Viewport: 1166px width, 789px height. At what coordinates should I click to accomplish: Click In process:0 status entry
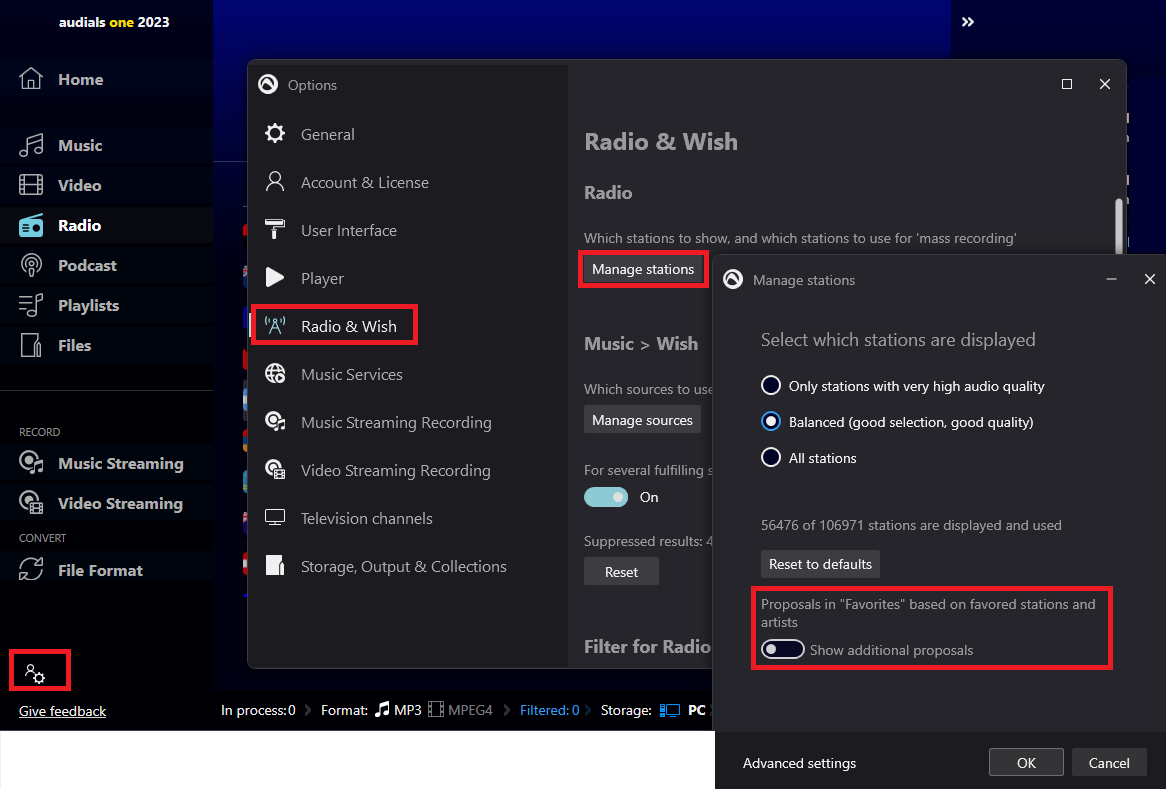click(258, 710)
